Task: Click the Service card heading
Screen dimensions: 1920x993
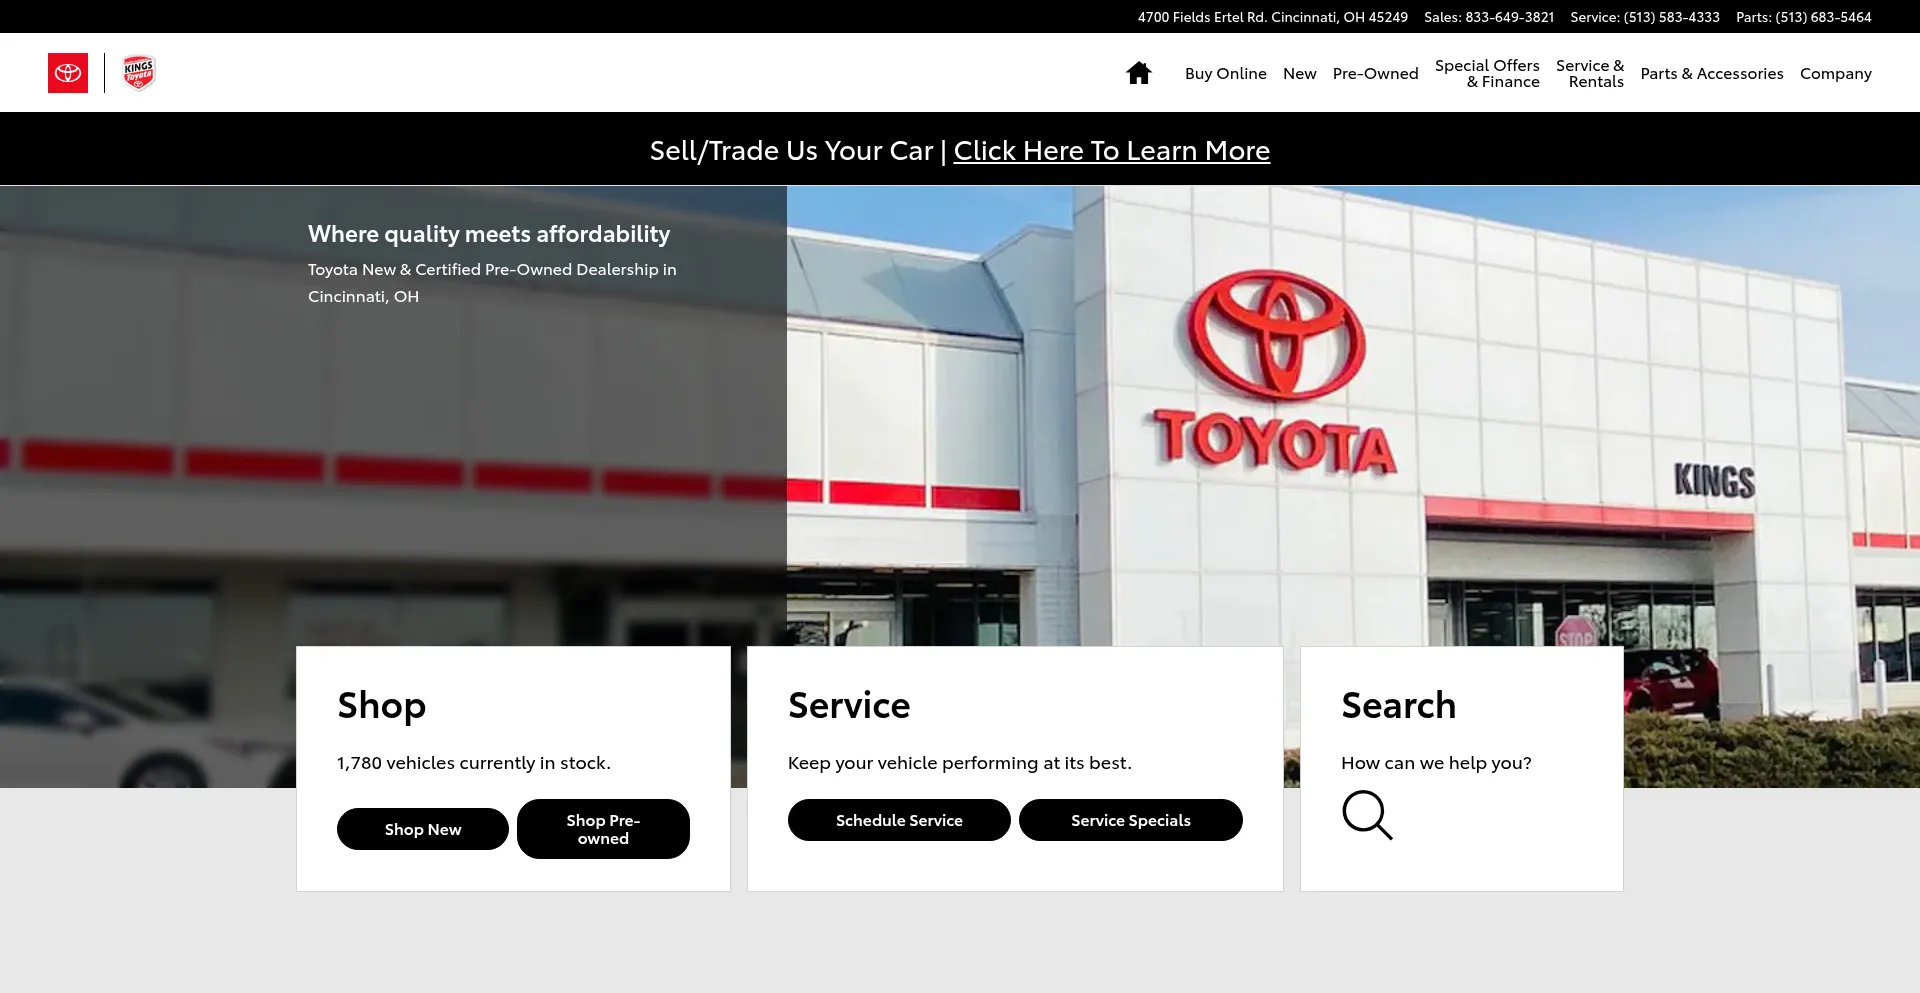Action: click(x=849, y=705)
